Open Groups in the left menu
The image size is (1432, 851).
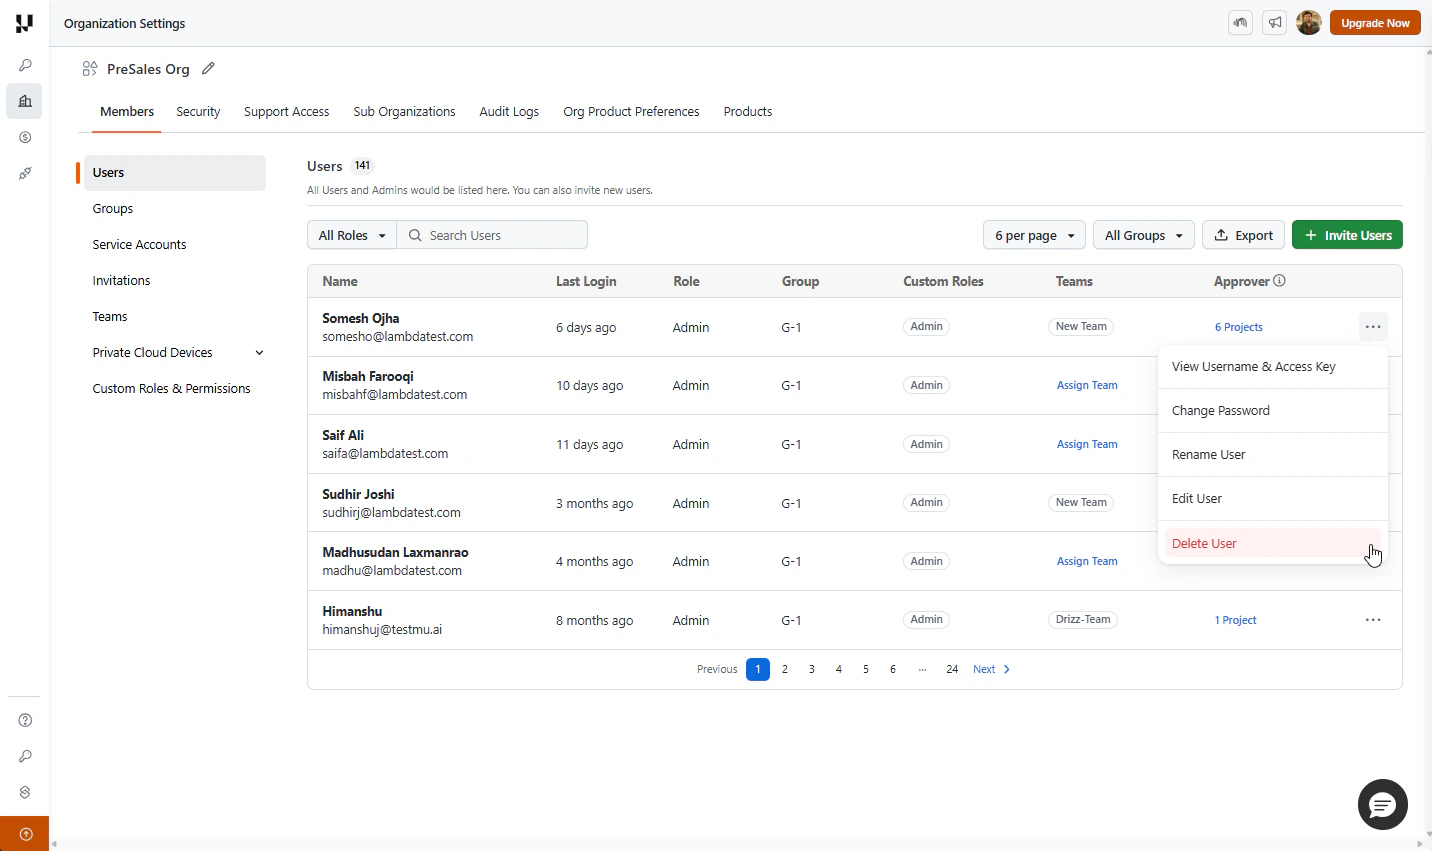click(112, 208)
